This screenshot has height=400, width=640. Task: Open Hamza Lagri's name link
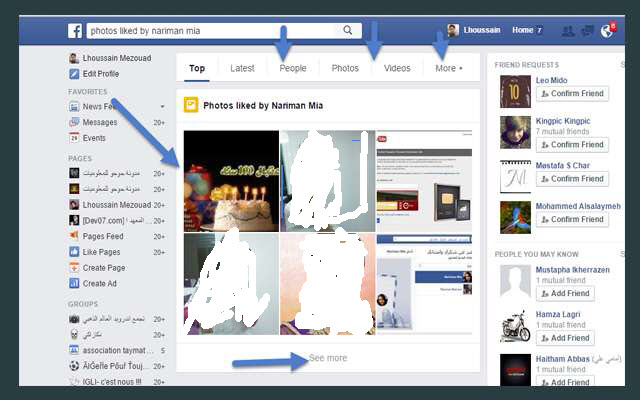pyautogui.click(x=558, y=314)
